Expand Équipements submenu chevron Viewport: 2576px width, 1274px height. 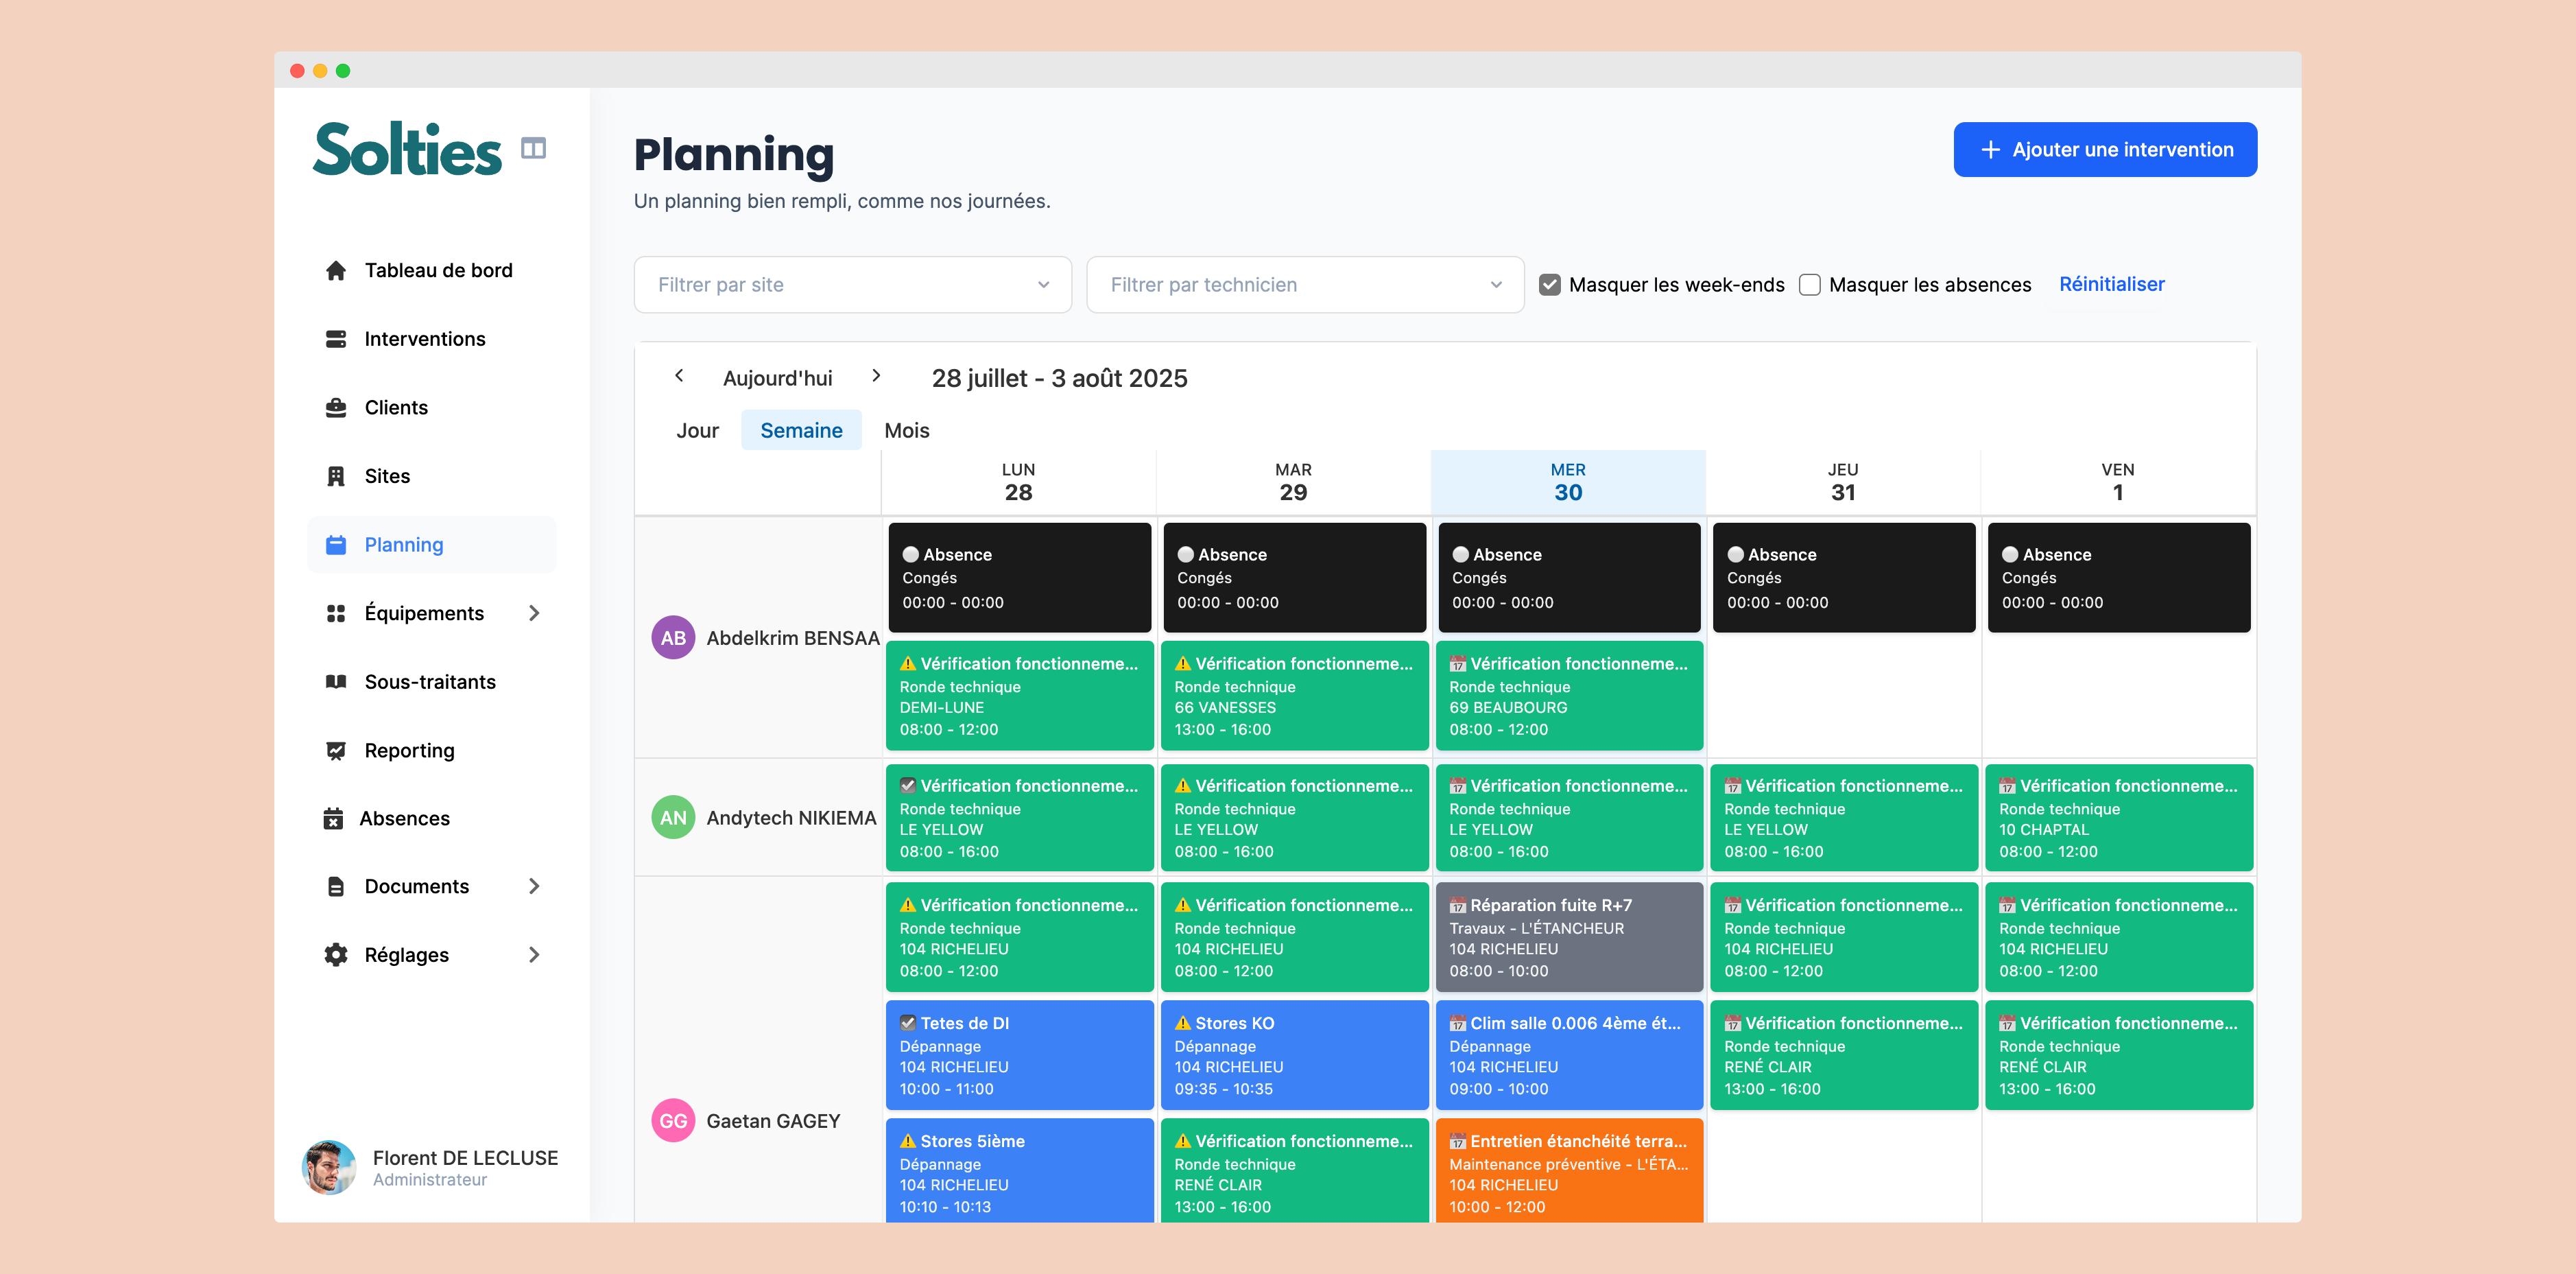(x=534, y=613)
